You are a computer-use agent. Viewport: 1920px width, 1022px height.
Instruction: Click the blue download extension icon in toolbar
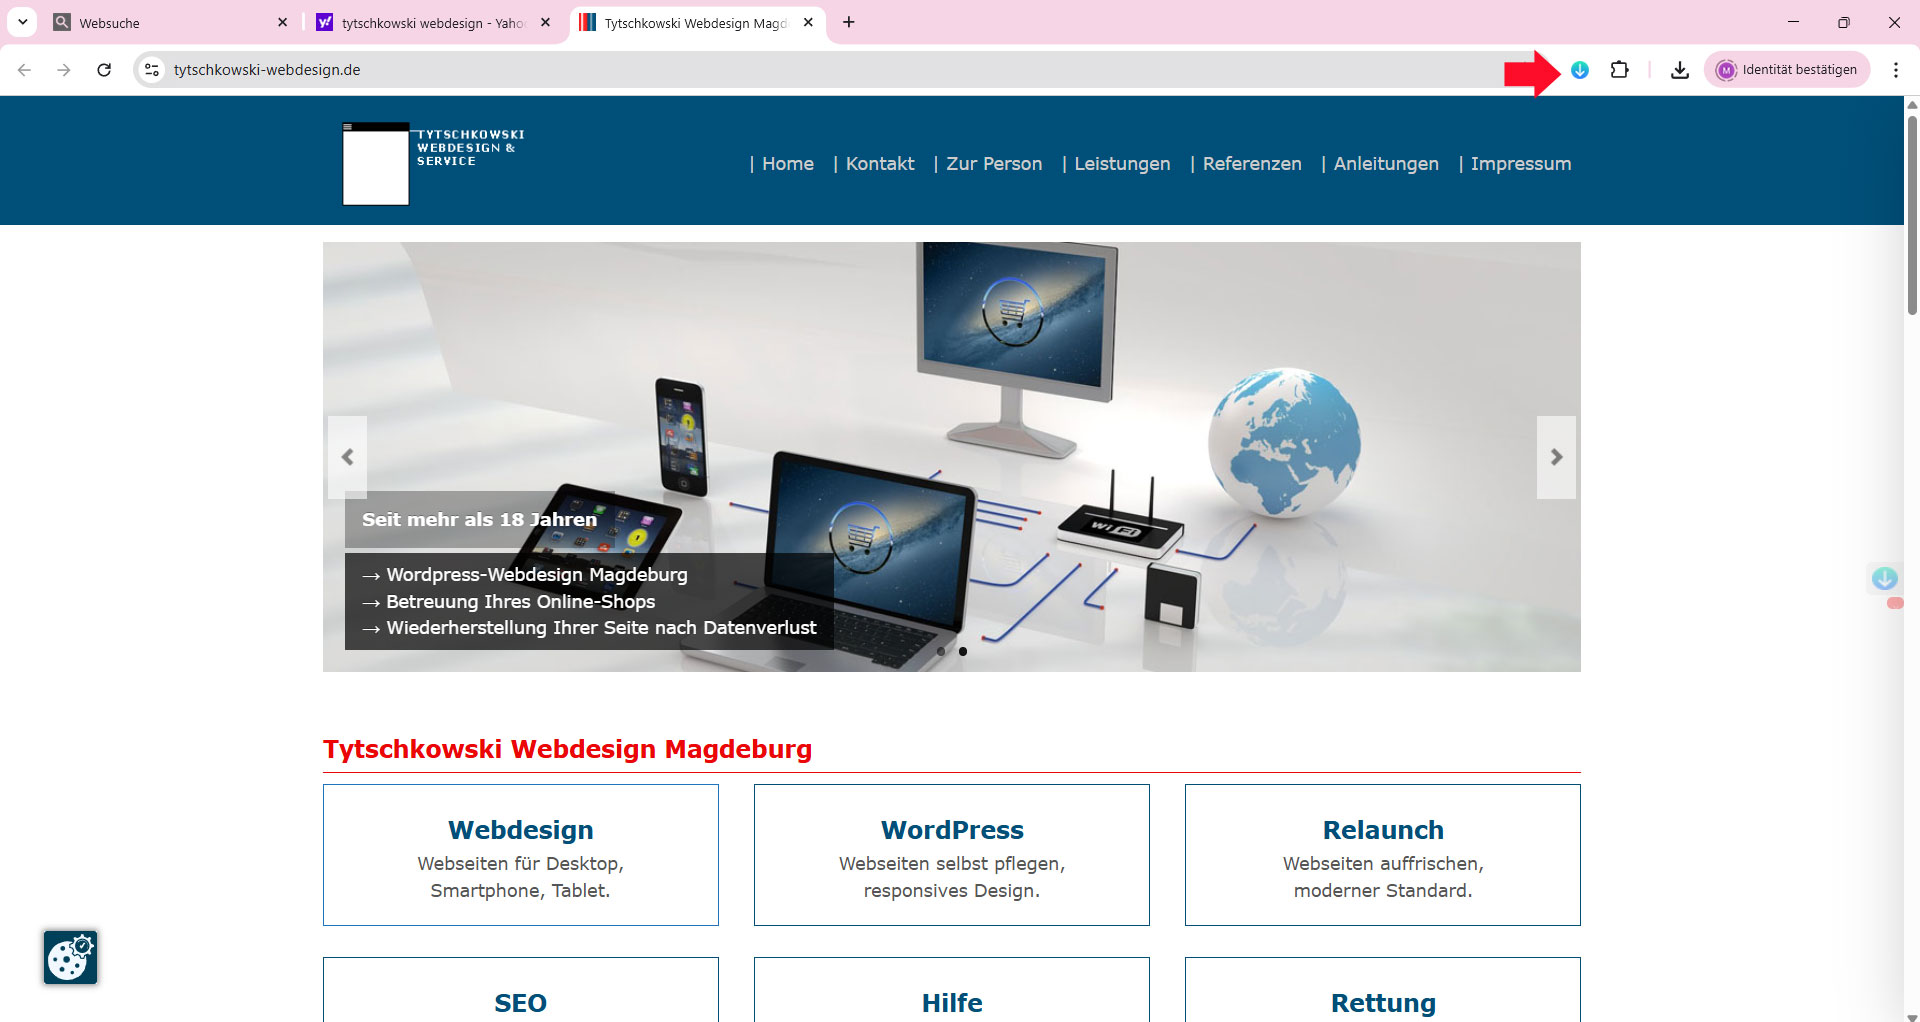point(1580,70)
